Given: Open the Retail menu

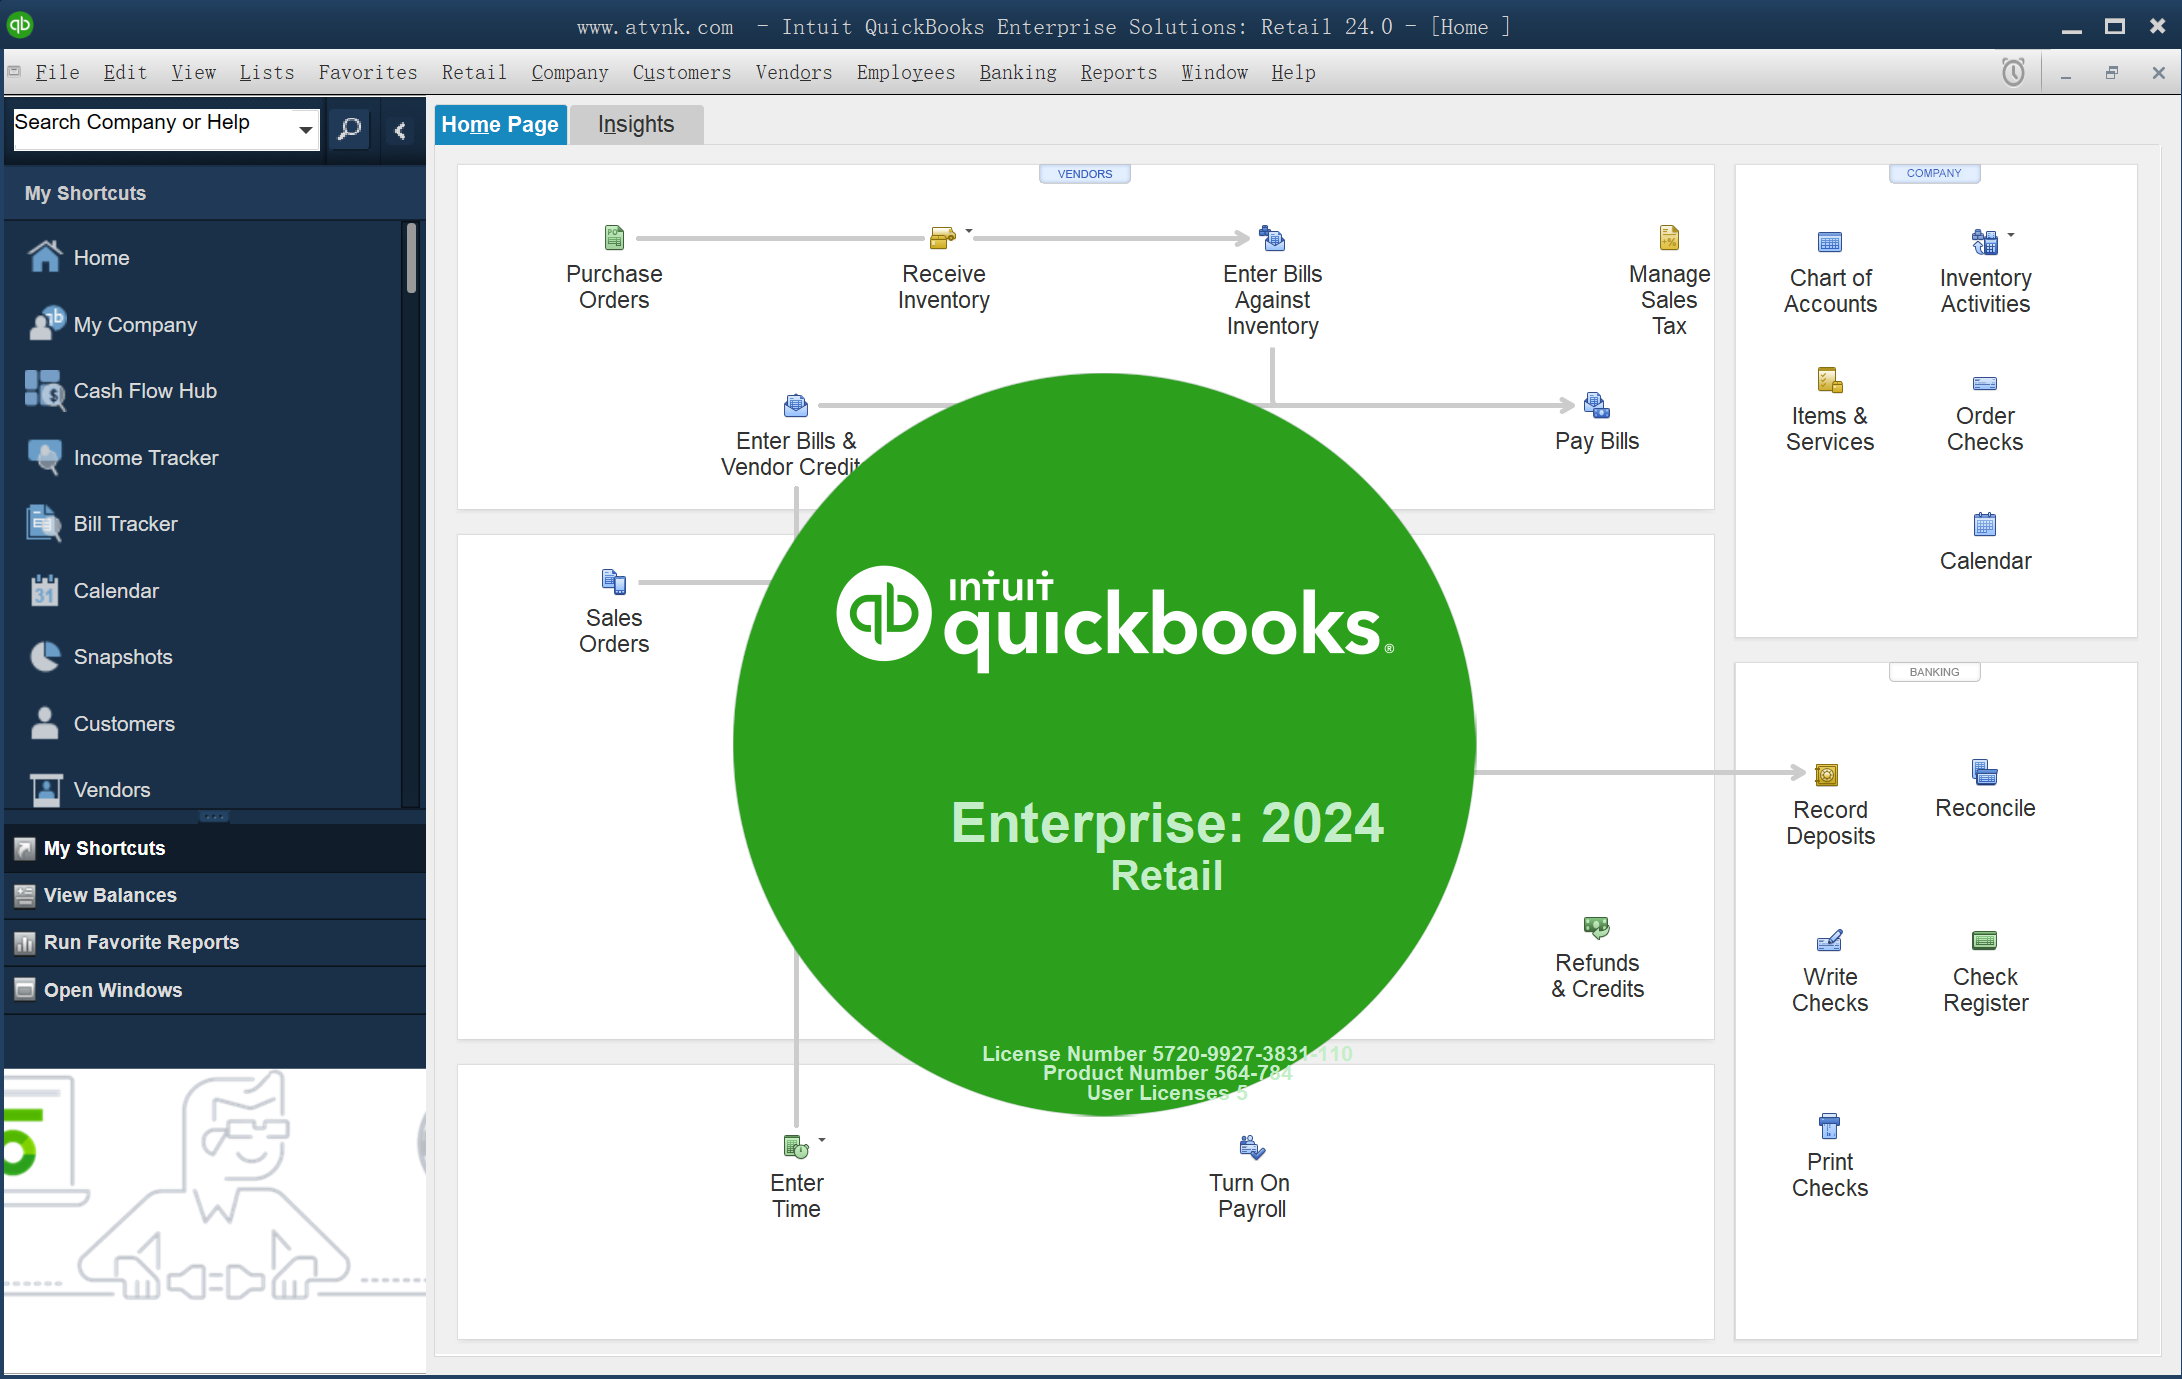Looking at the screenshot, I should pyautogui.click(x=474, y=72).
